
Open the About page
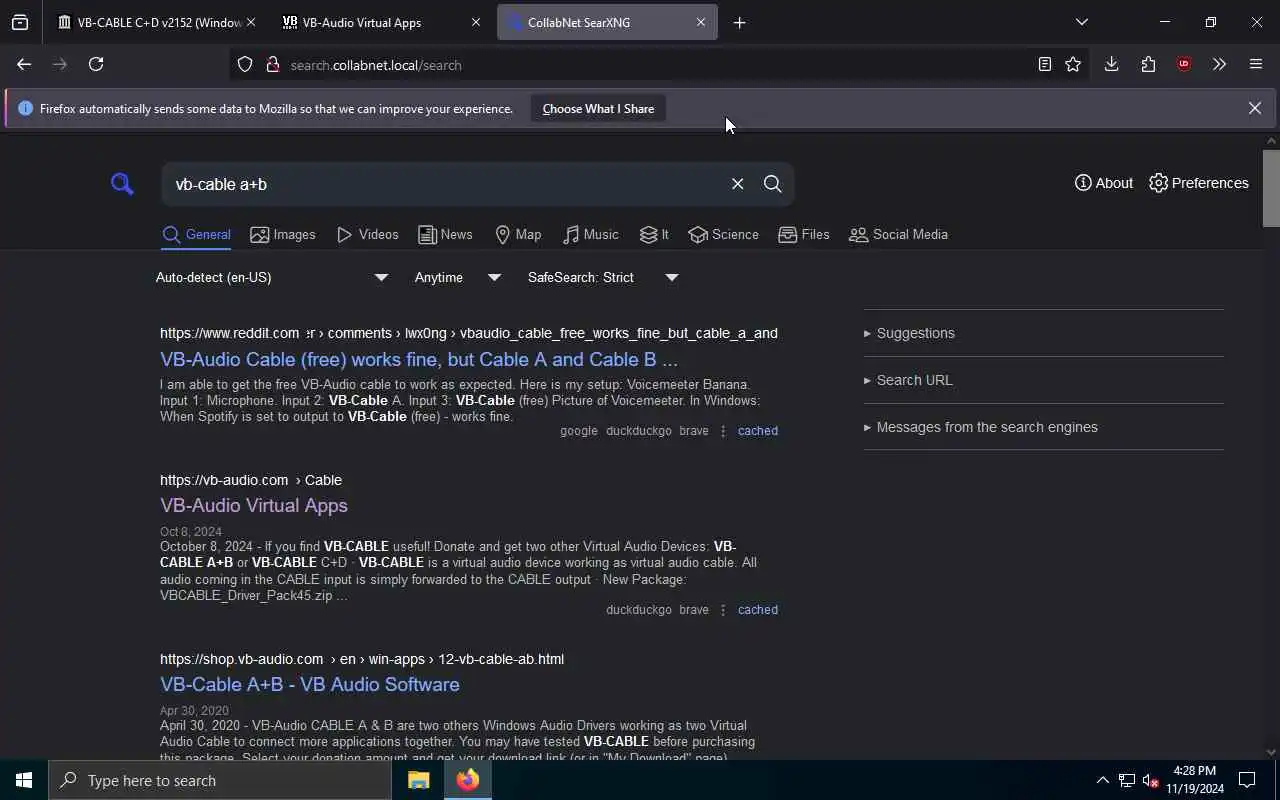click(1103, 183)
